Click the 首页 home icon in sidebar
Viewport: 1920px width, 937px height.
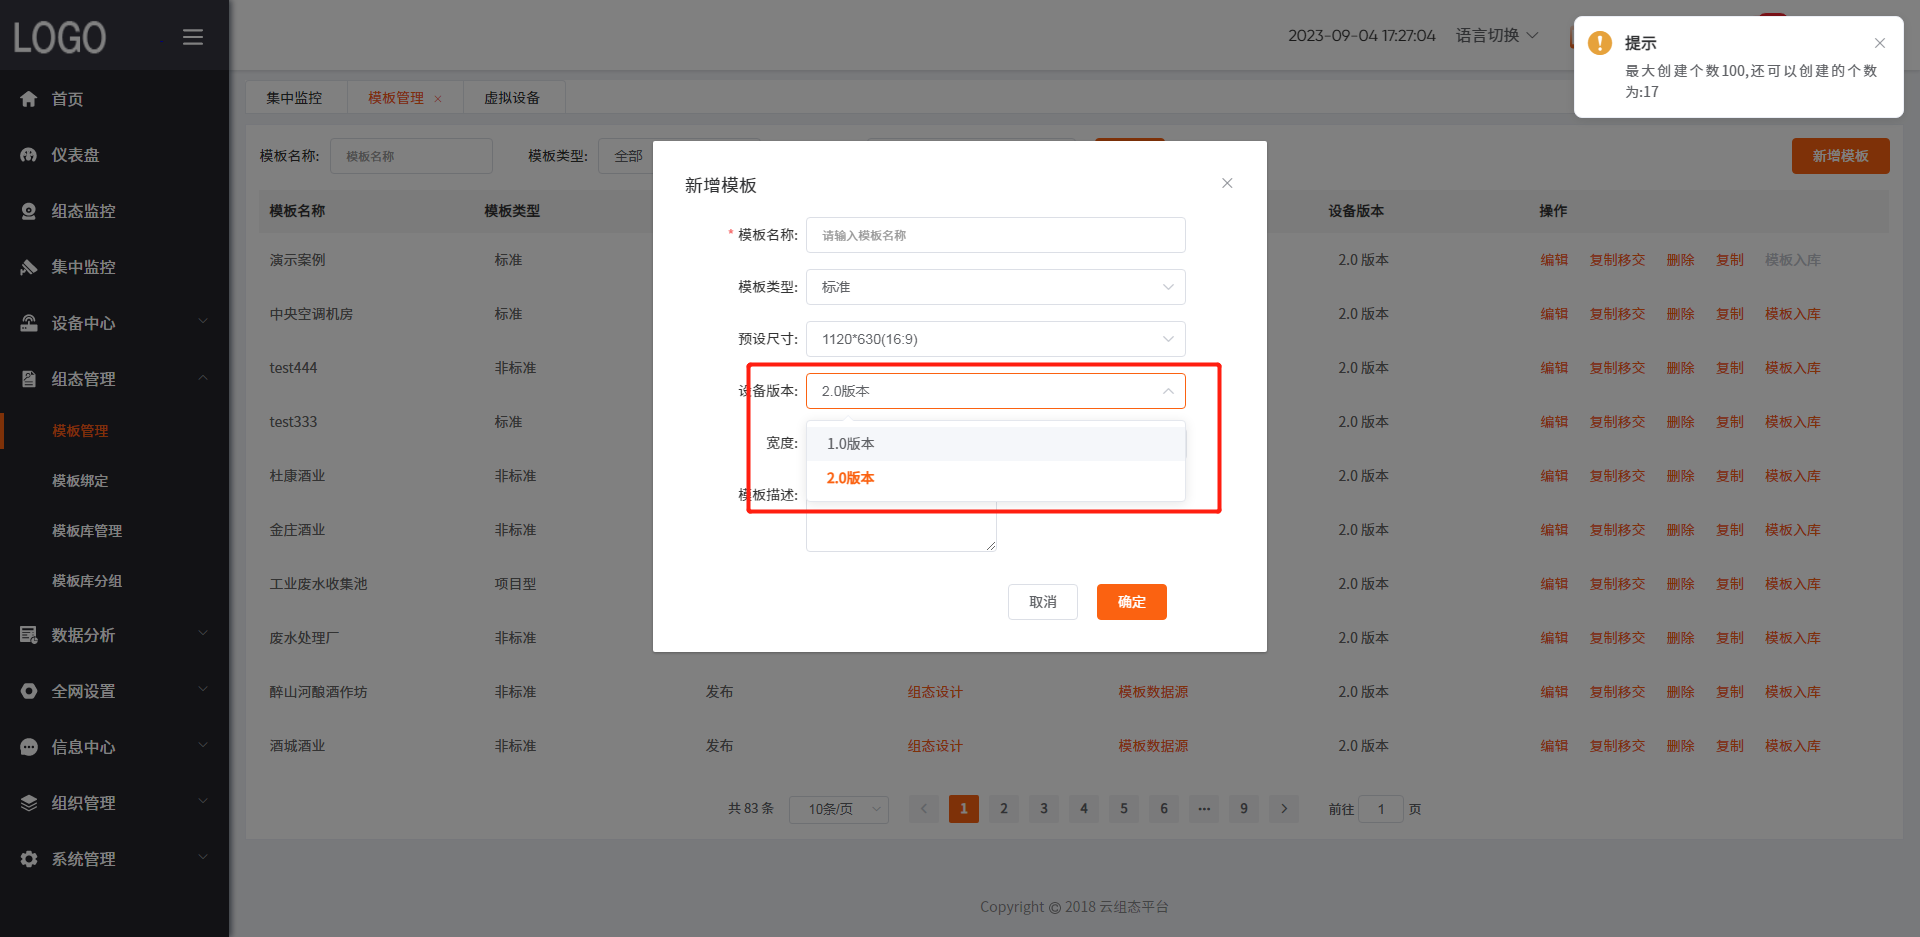(x=29, y=99)
